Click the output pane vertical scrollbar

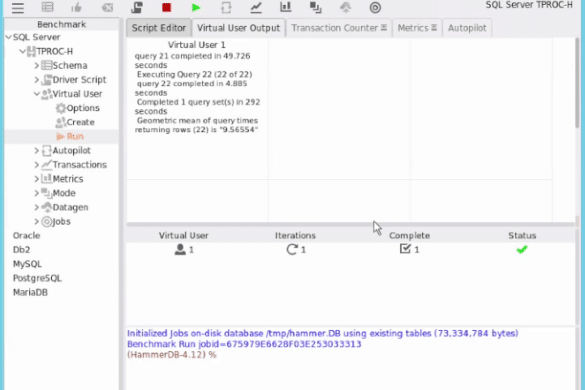[578, 82]
